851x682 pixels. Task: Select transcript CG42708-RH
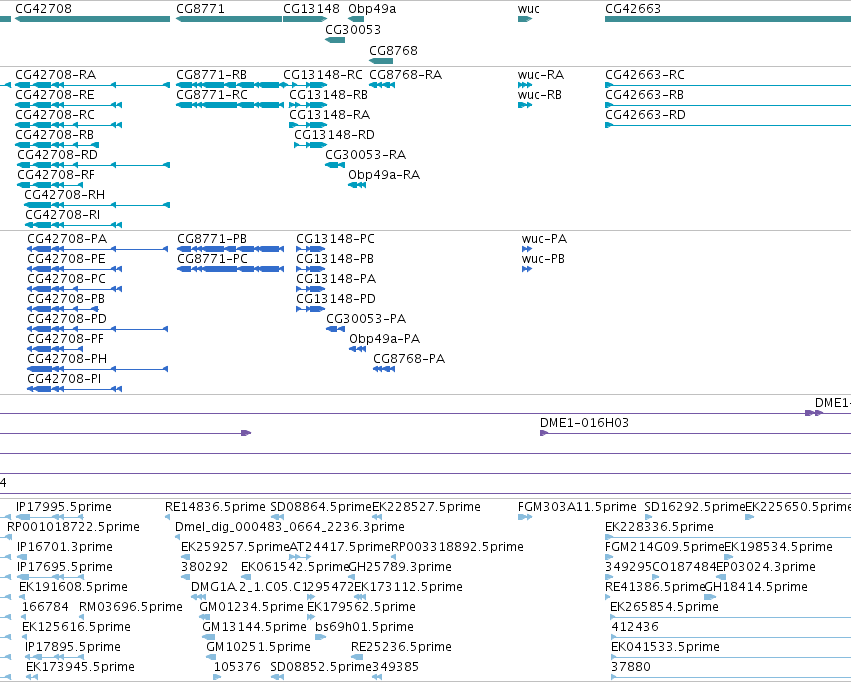coord(65,195)
